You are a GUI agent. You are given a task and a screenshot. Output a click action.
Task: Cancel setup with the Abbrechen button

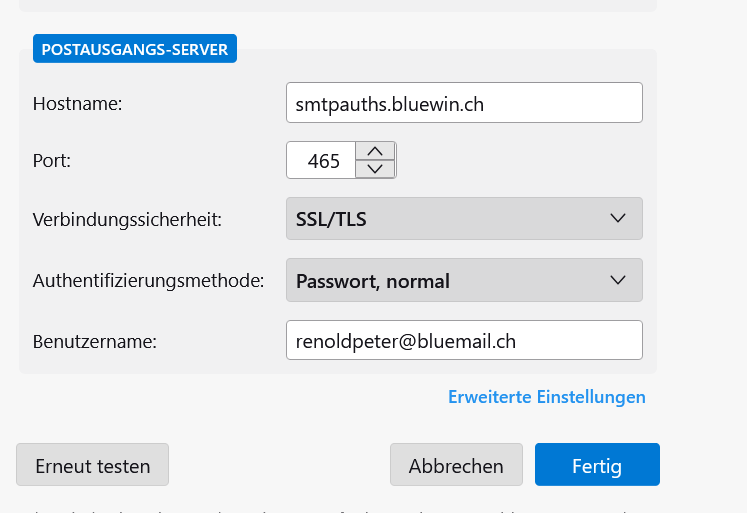point(456,465)
